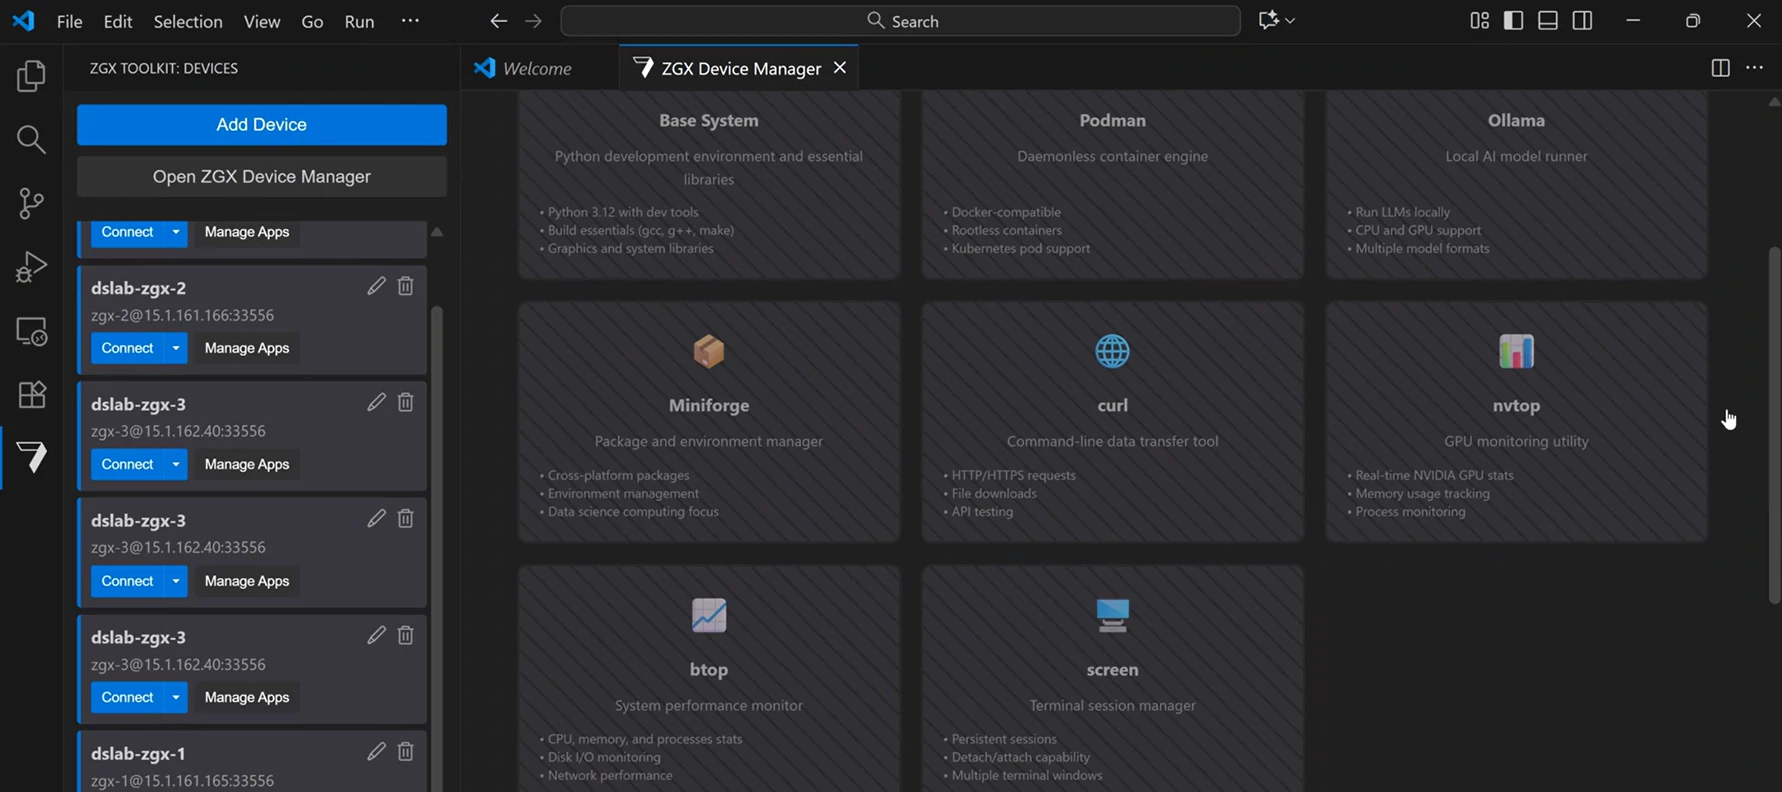Close the ZGX Device Manager tab
The height and width of the screenshot is (792, 1782).
point(840,67)
